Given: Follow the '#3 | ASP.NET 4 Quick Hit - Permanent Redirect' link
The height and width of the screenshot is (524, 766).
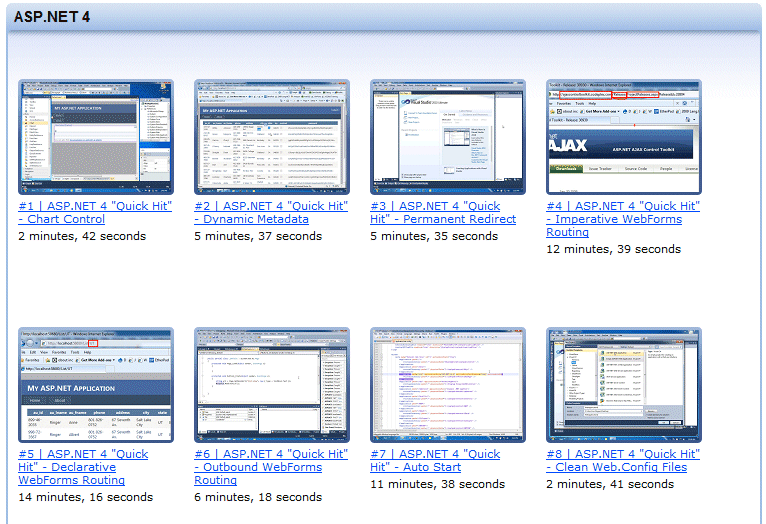Looking at the screenshot, I should tap(443, 212).
